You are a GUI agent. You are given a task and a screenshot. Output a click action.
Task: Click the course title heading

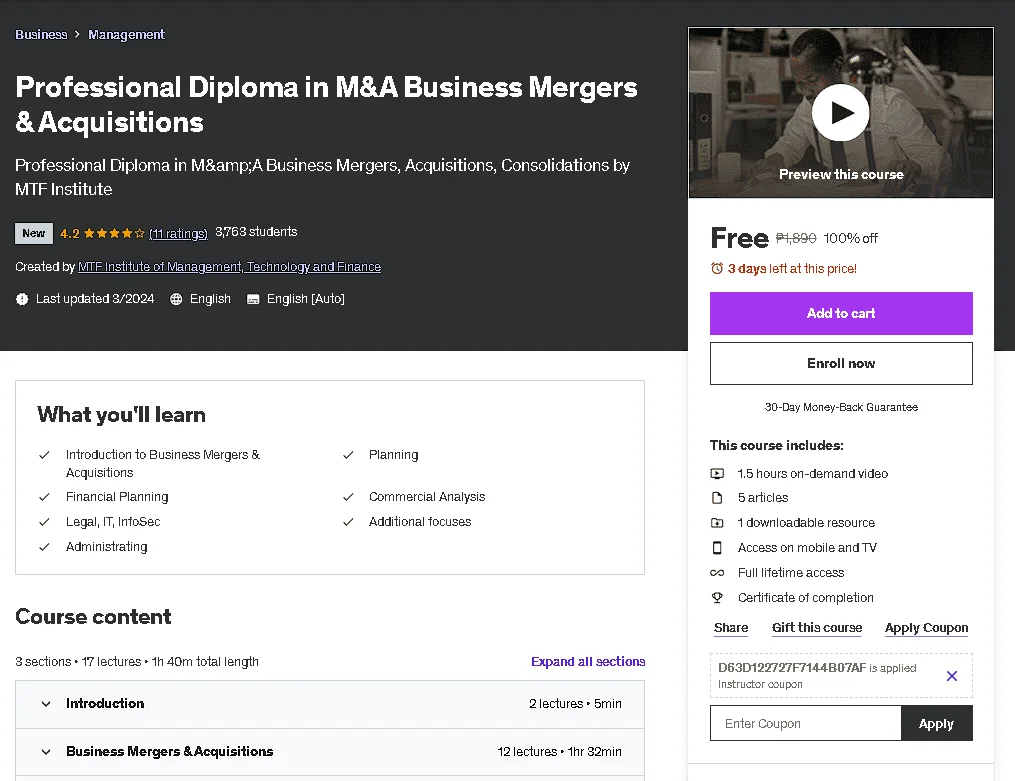(x=326, y=104)
